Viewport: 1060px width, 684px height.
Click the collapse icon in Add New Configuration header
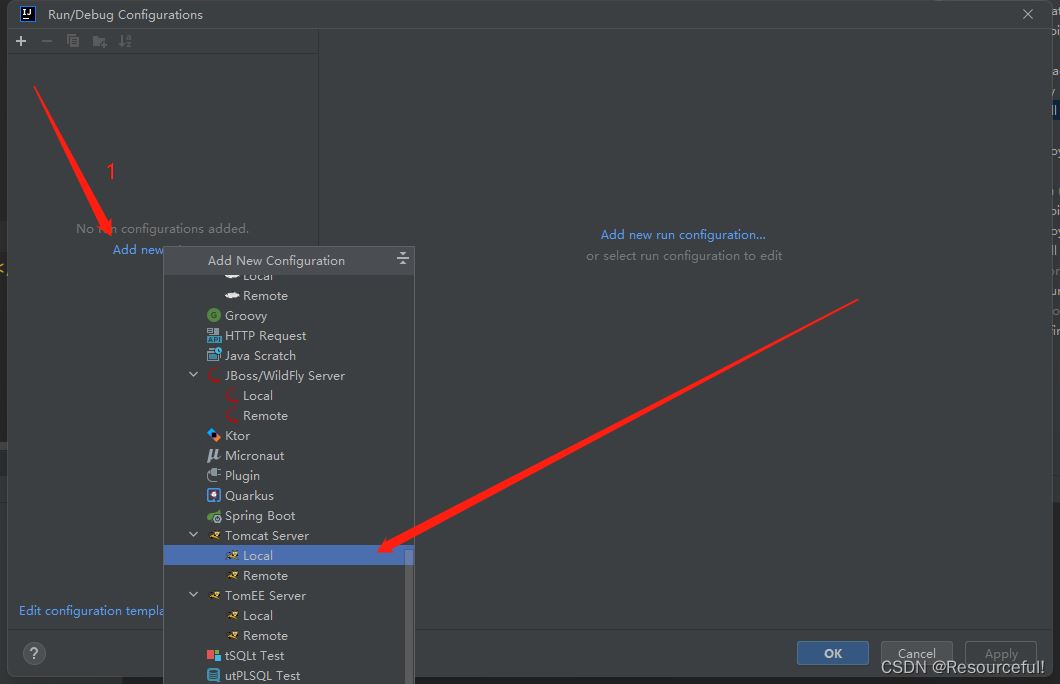(x=402, y=259)
